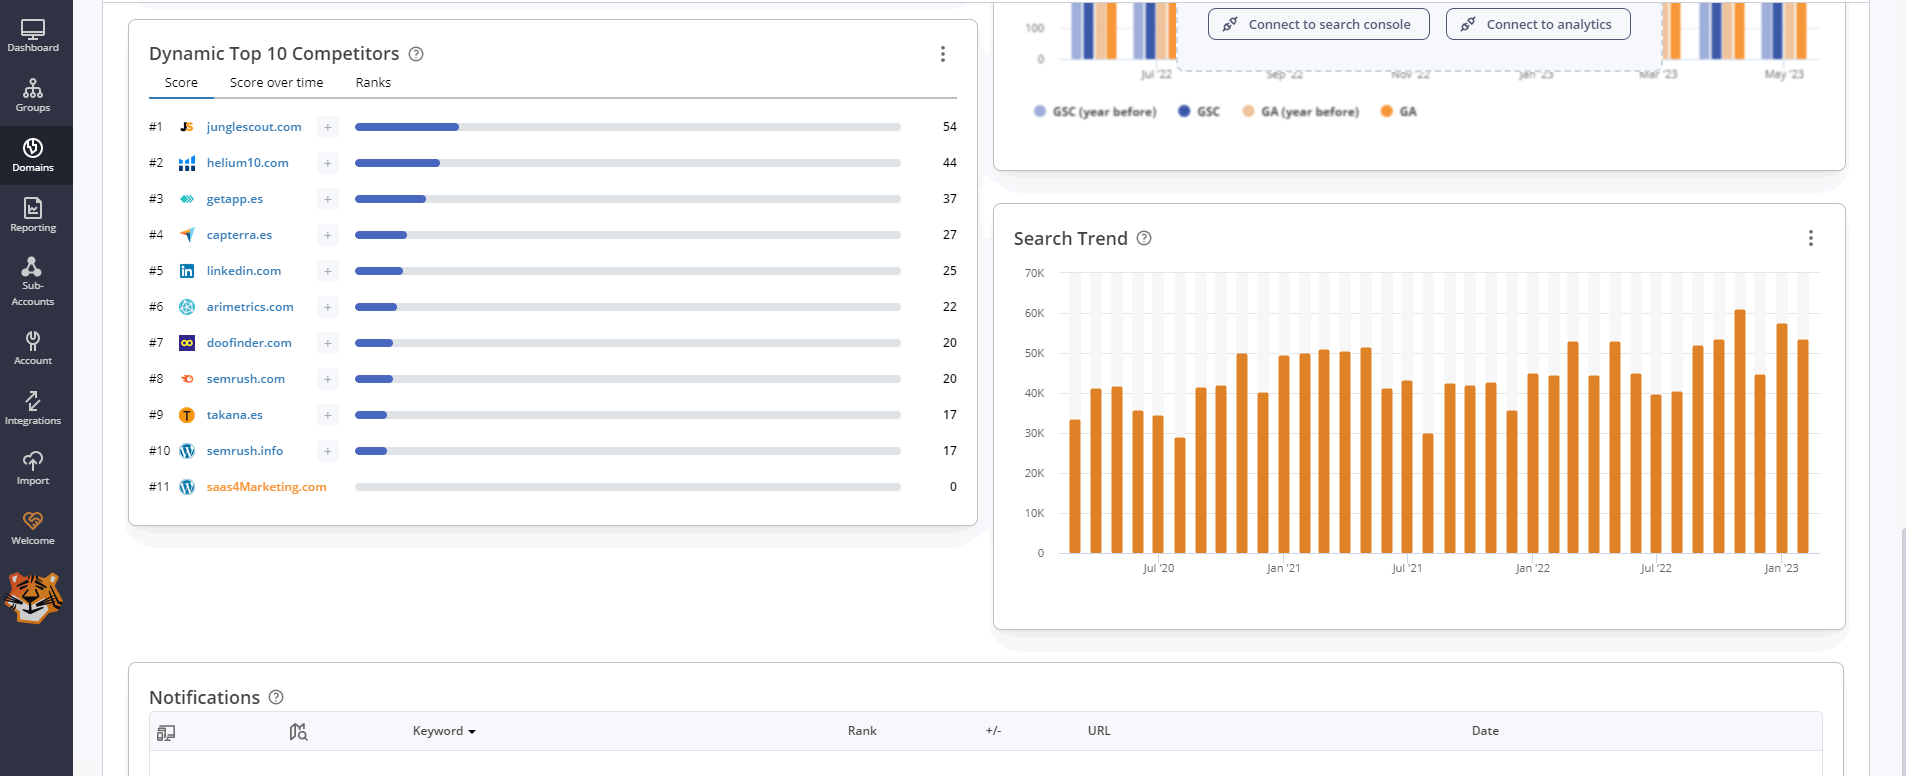
Task: Toggle GA legend series
Action: tap(1399, 112)
